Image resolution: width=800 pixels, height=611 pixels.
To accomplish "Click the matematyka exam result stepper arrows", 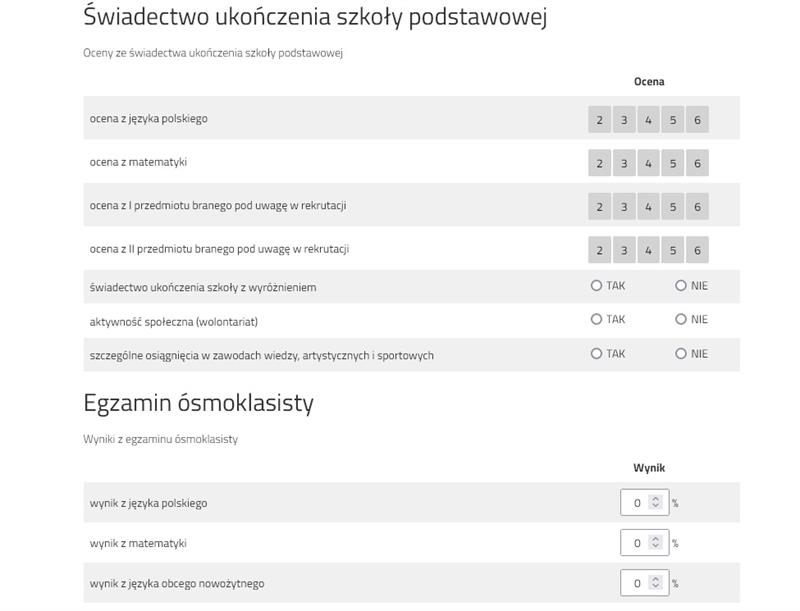I will pos(656,542).
